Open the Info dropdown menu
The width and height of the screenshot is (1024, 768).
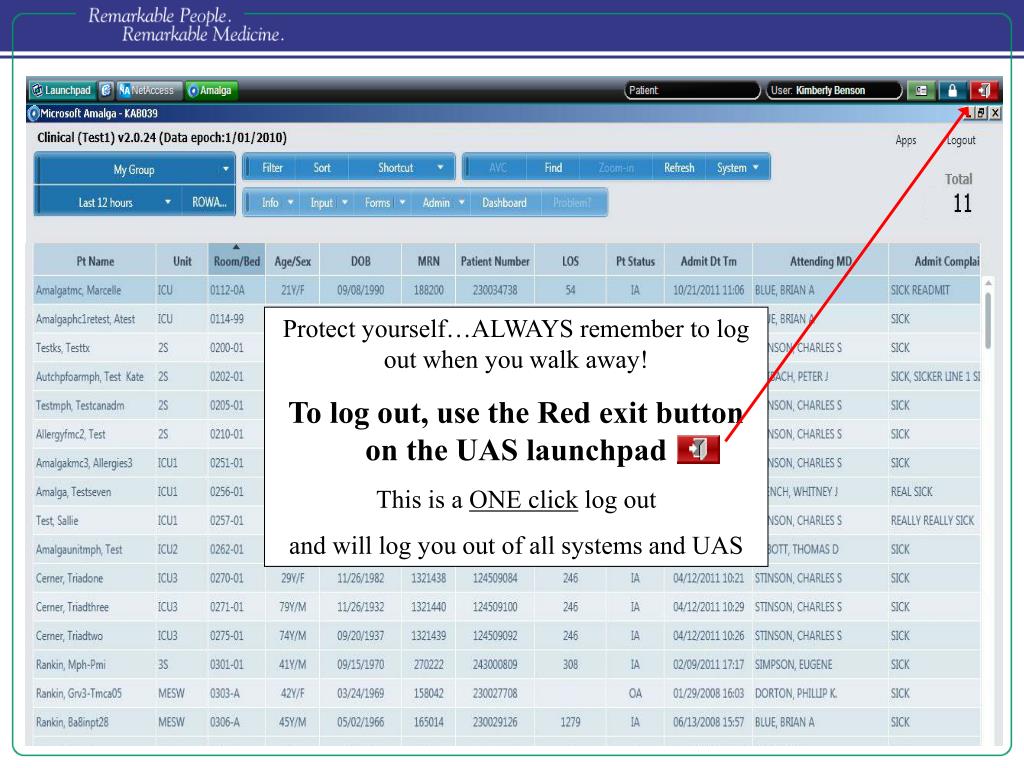click(x=277, y=202)
